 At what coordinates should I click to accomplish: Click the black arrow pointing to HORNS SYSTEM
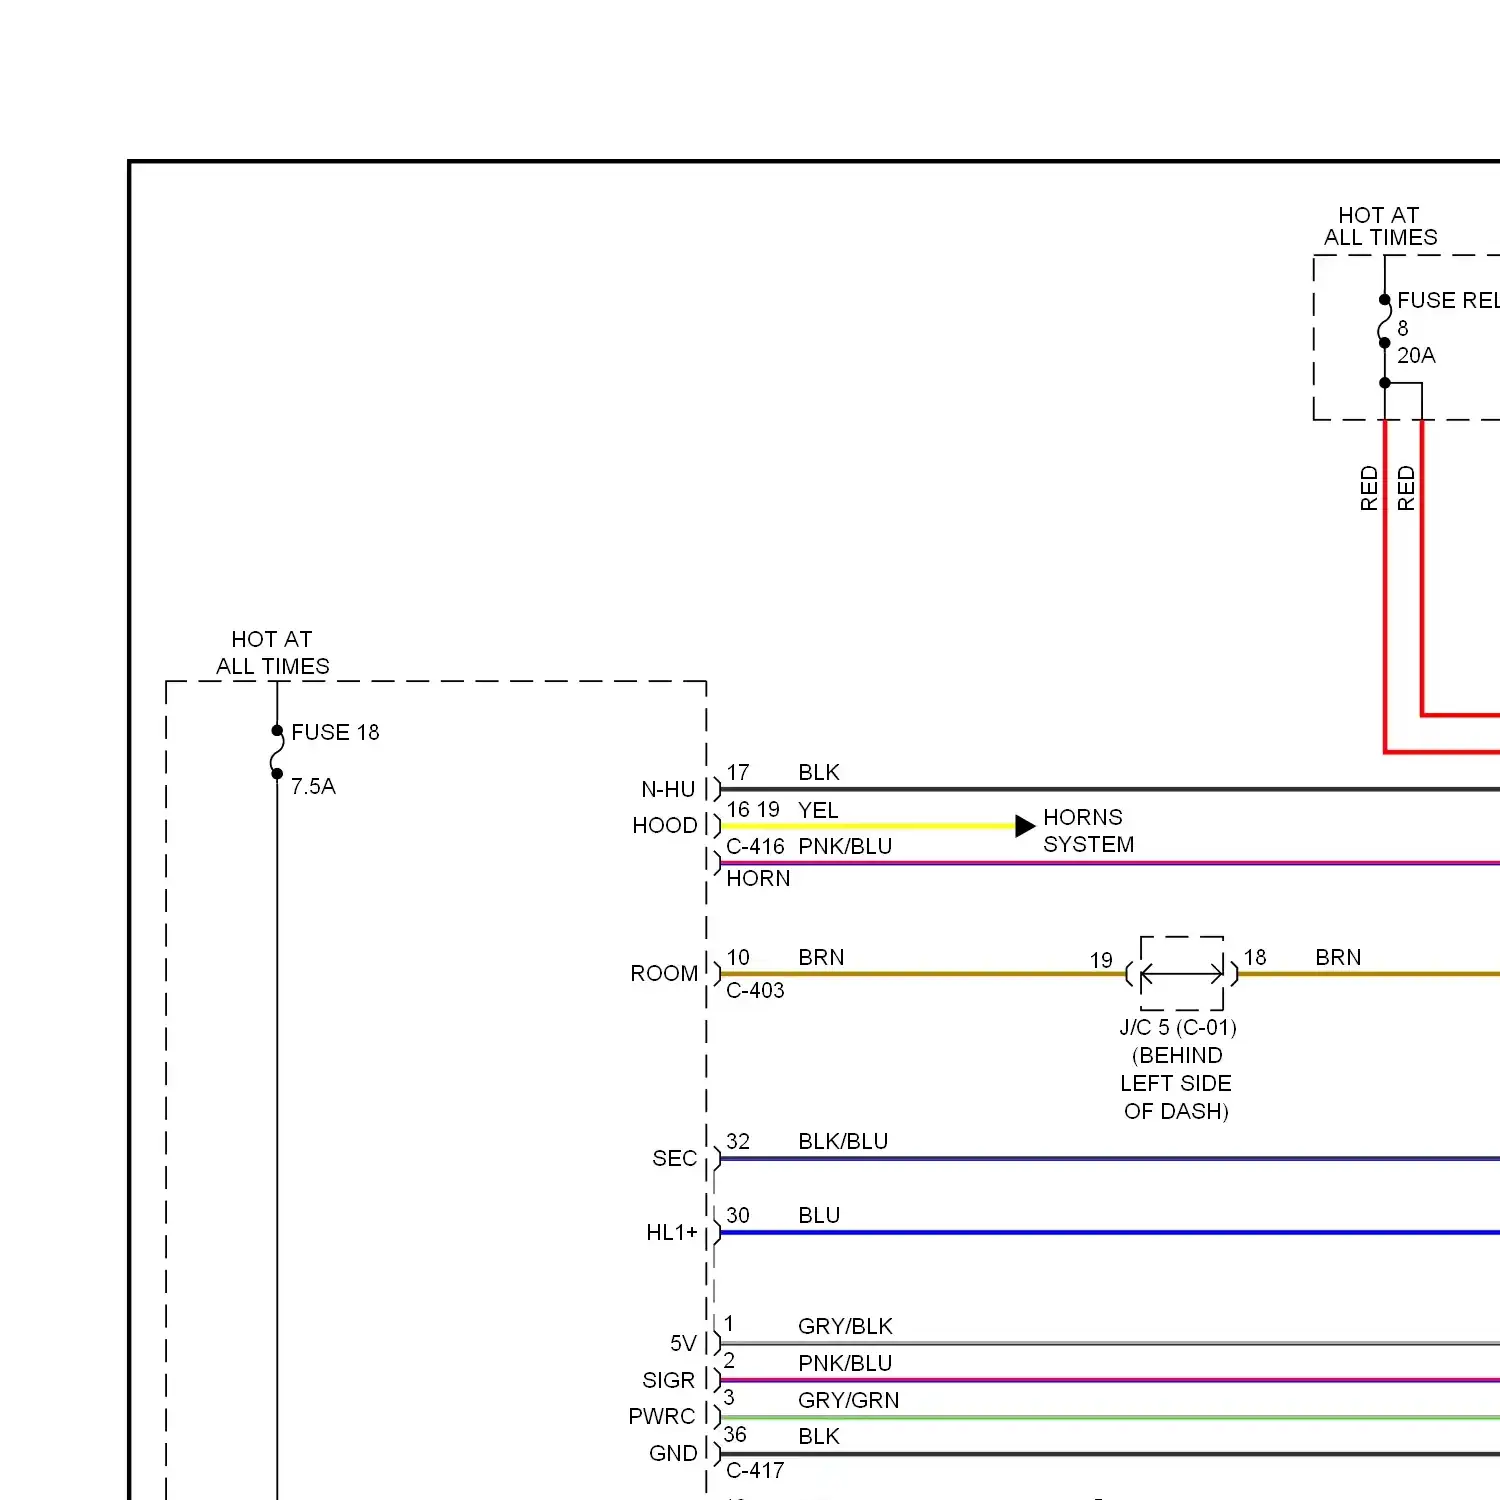(1025, 826)
